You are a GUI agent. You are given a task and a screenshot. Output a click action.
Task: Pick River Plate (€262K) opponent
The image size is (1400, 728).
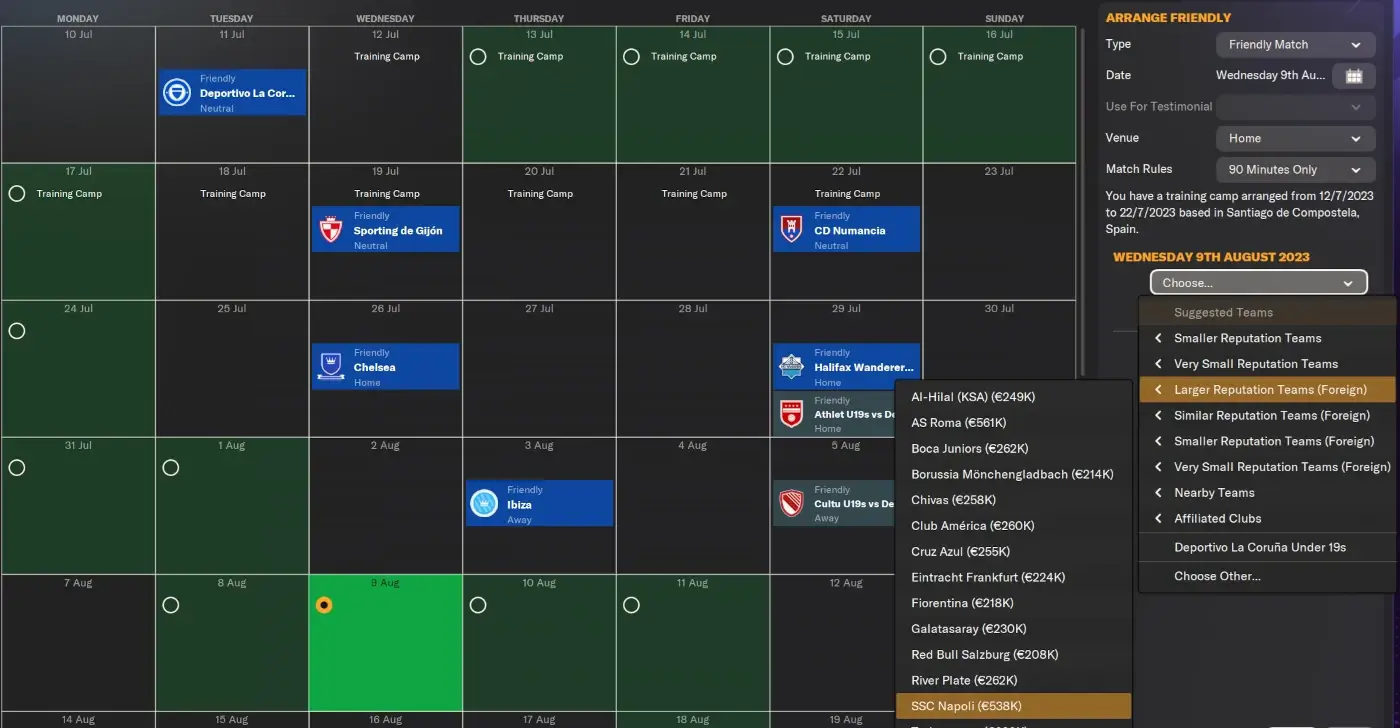pyautogui.click(x=1014, y=680)
